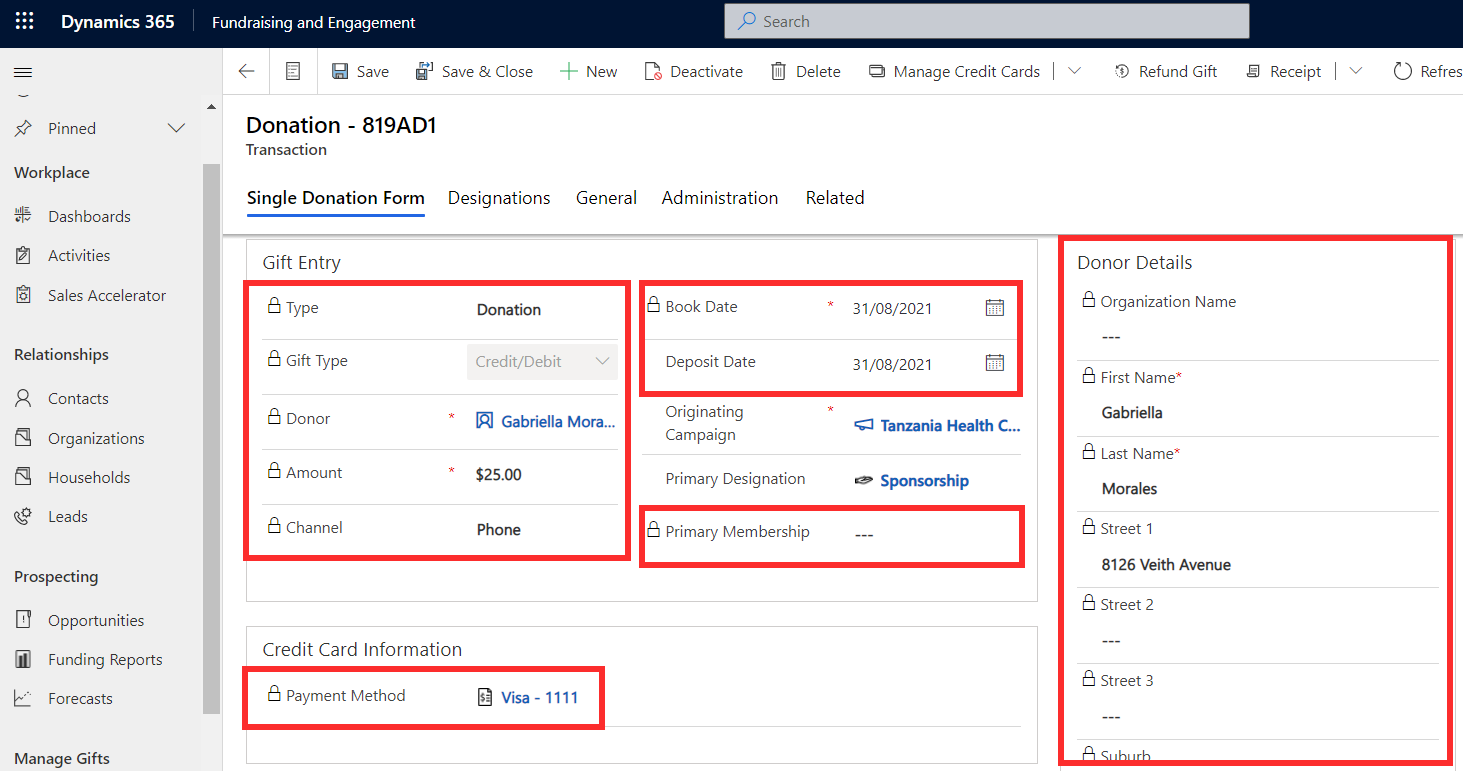Screen dimensions: 1463x771
Task: Go back using the back arrow
Action: [246, 72]
